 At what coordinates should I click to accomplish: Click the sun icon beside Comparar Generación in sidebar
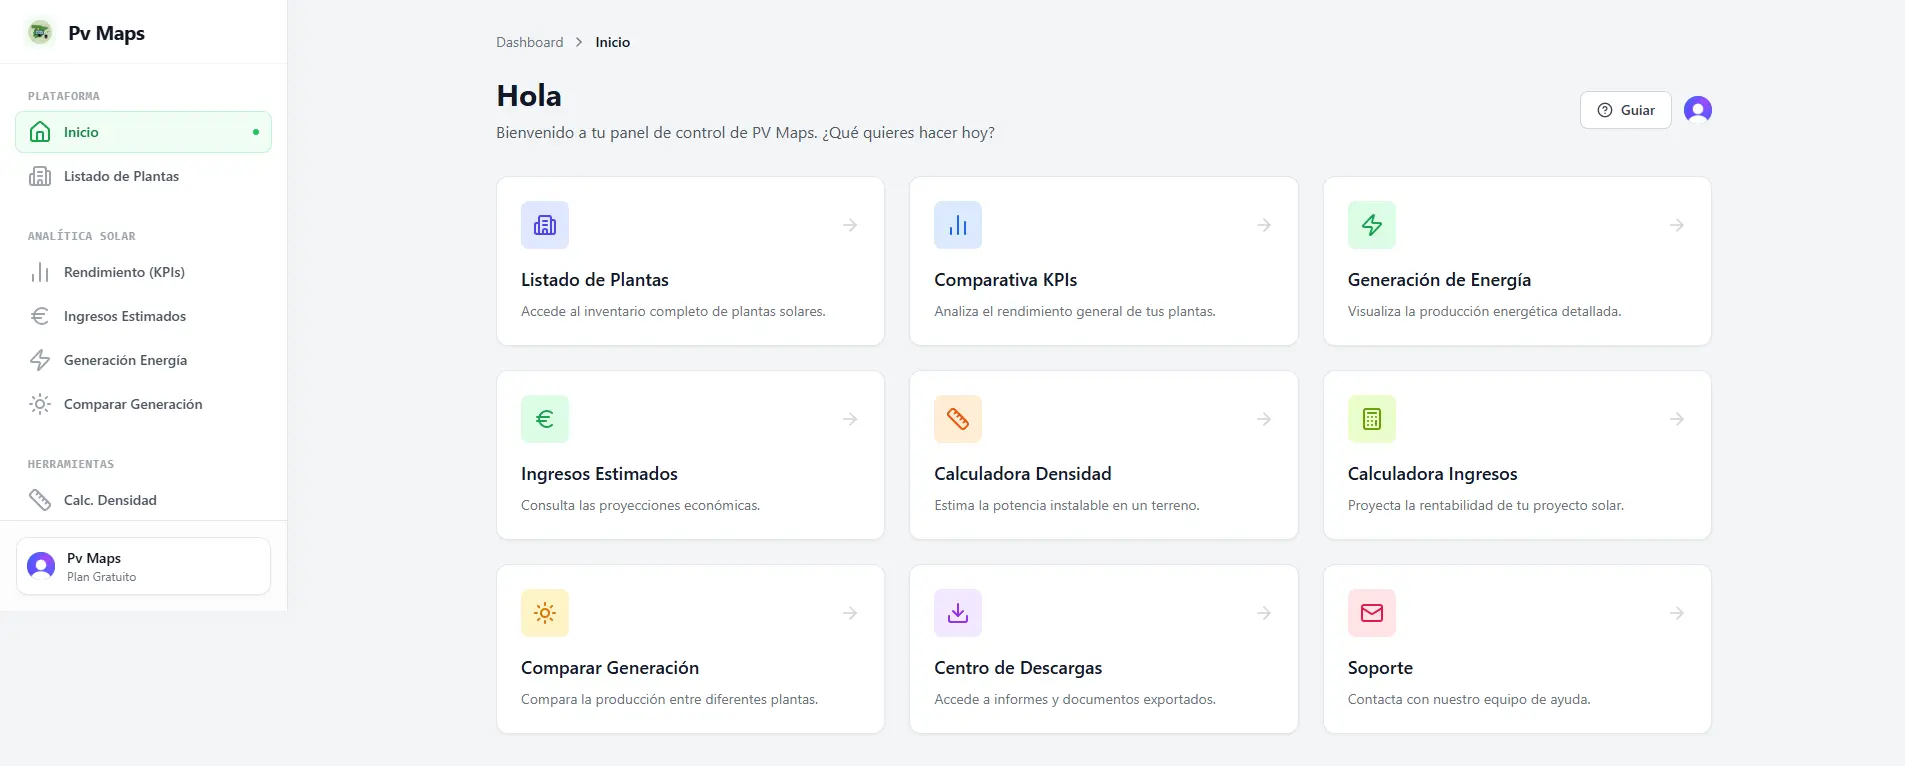pos(40,404)
